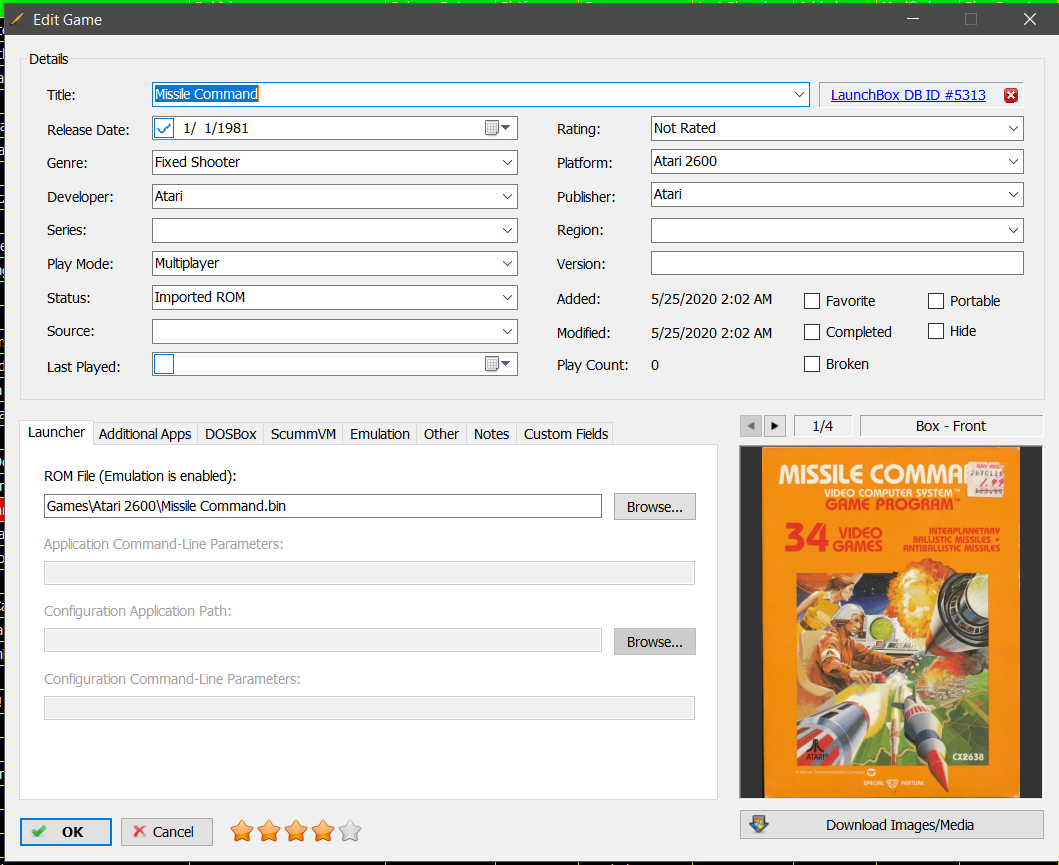Flag the game as Broken
The width and height of the screenshot is (1059, 865).
coord(812,364)
